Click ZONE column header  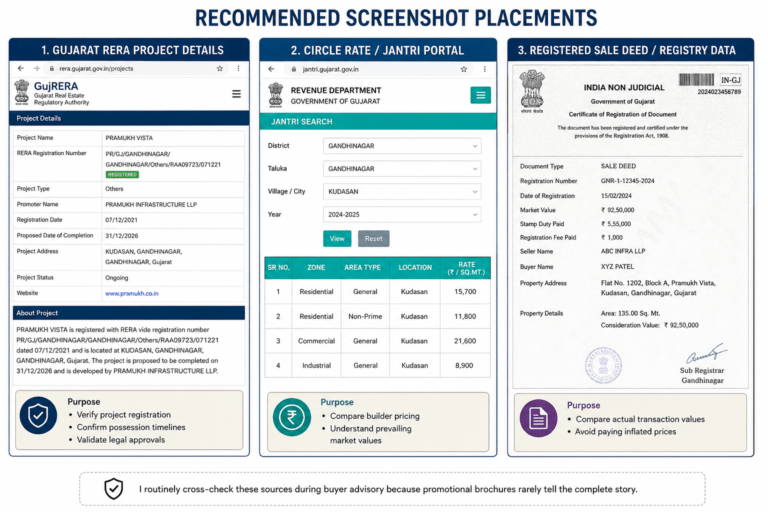[x=316, y=268]
